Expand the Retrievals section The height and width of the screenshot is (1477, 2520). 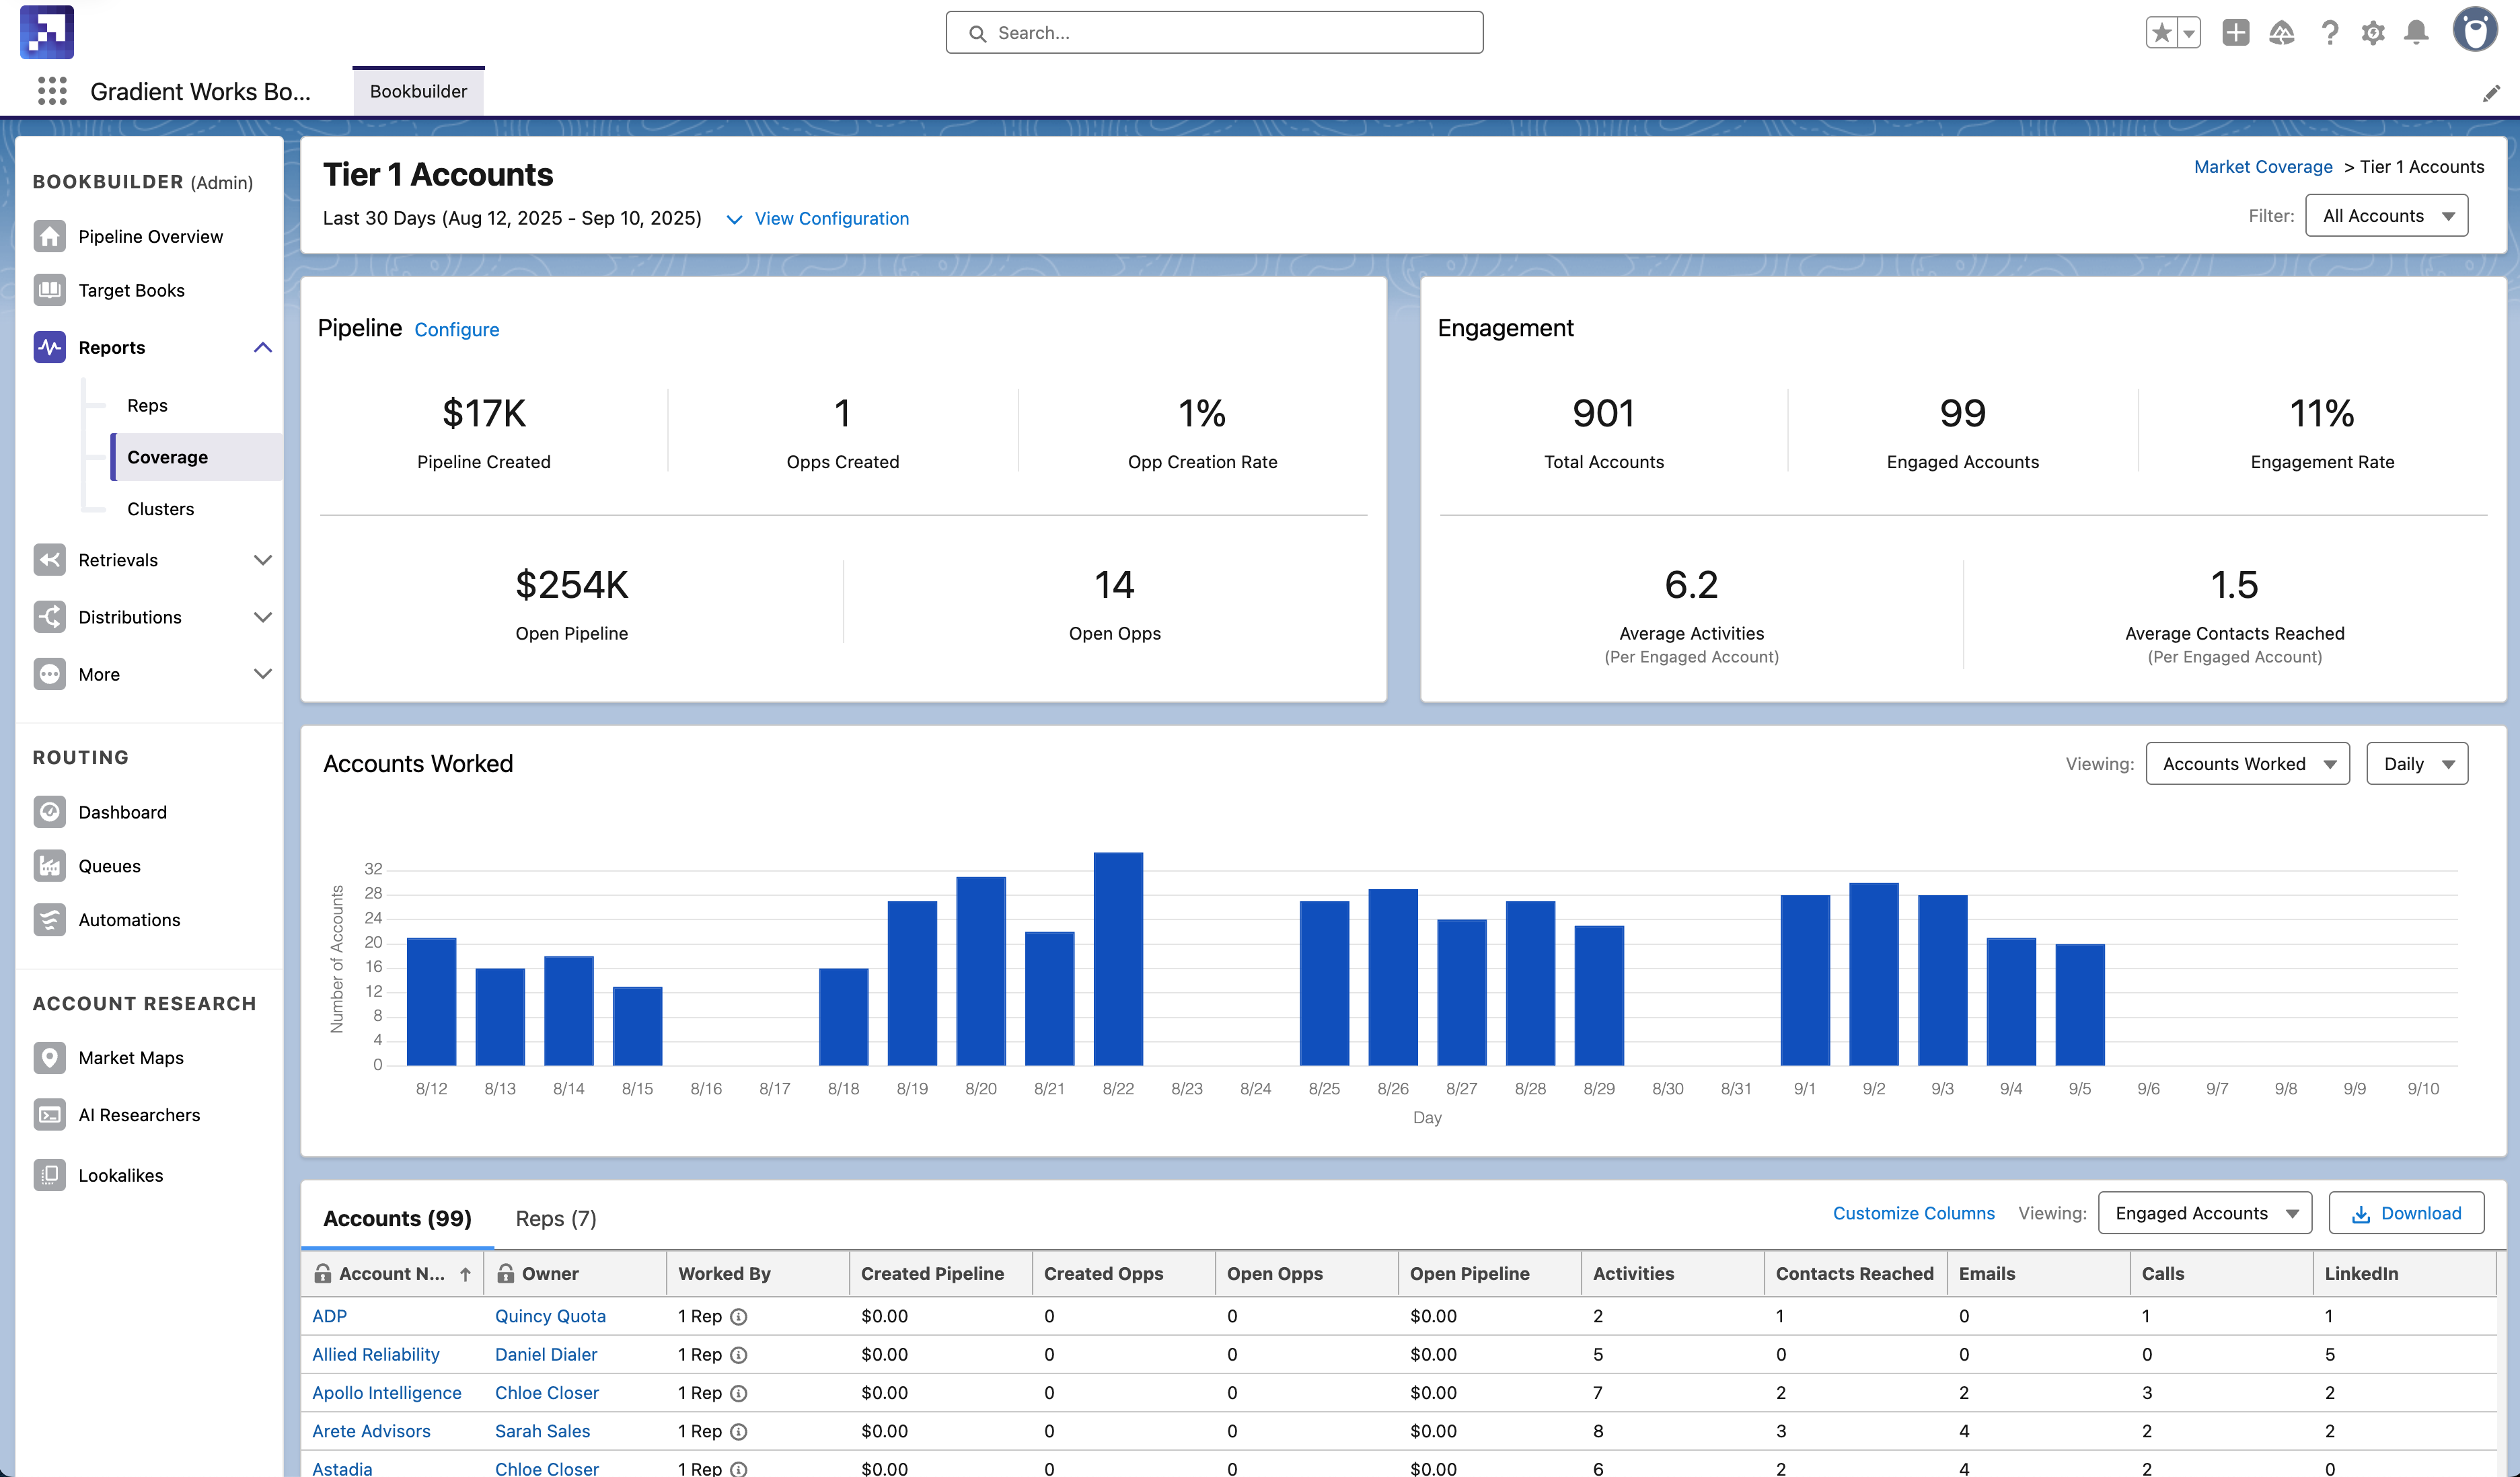(x=262, y=560)
